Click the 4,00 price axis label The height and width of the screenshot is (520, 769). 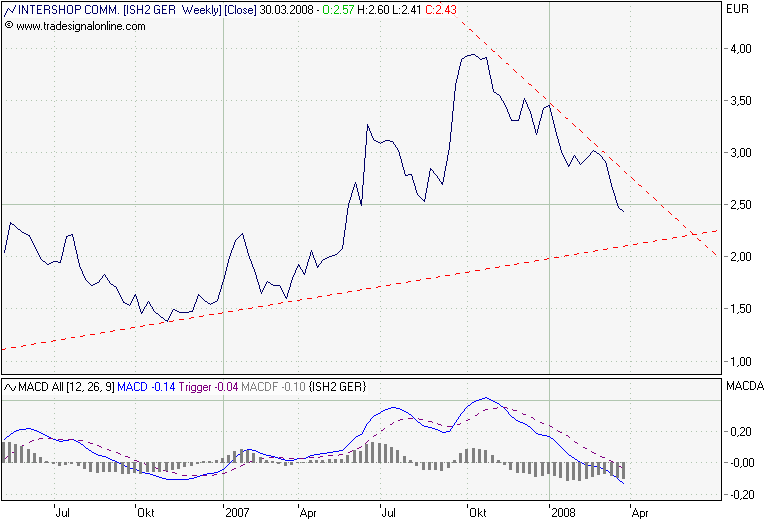[x=740, y=49]
